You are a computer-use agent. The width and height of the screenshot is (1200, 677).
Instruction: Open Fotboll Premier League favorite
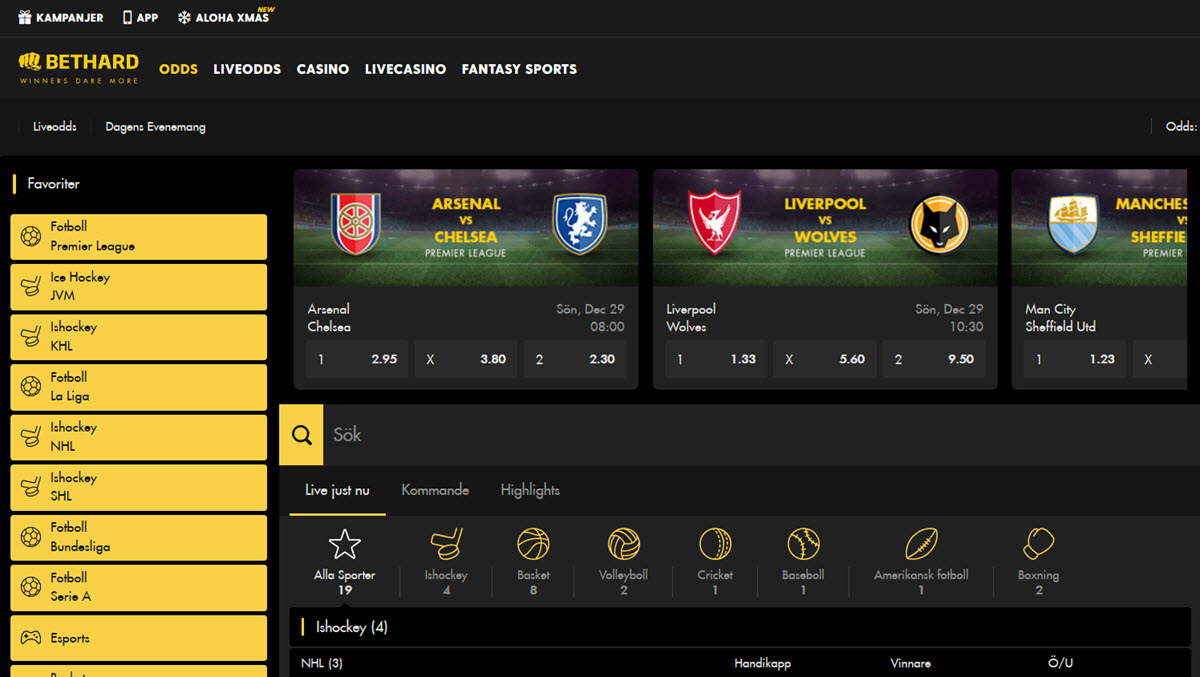point(139,236)
